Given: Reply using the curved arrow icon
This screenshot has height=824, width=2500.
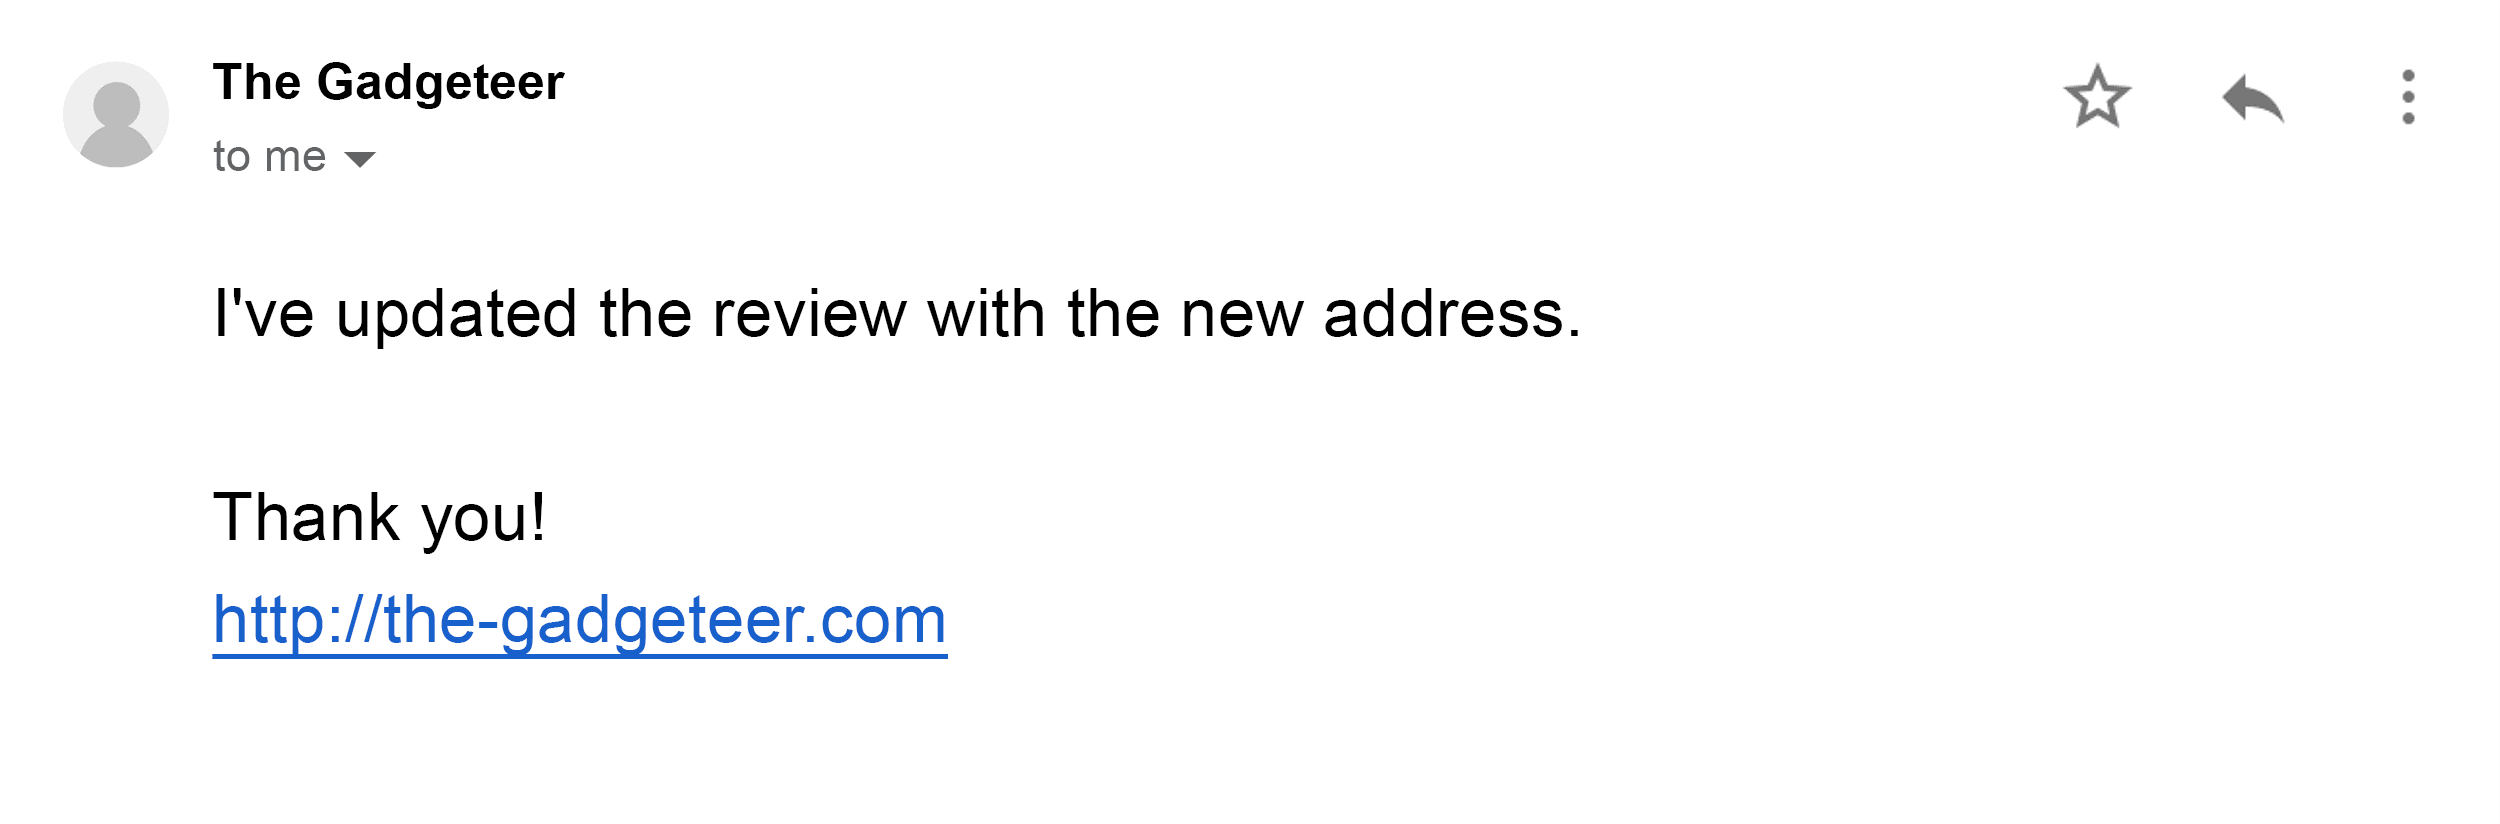Looking at the screenshot, I should [x=2253, y=98].
